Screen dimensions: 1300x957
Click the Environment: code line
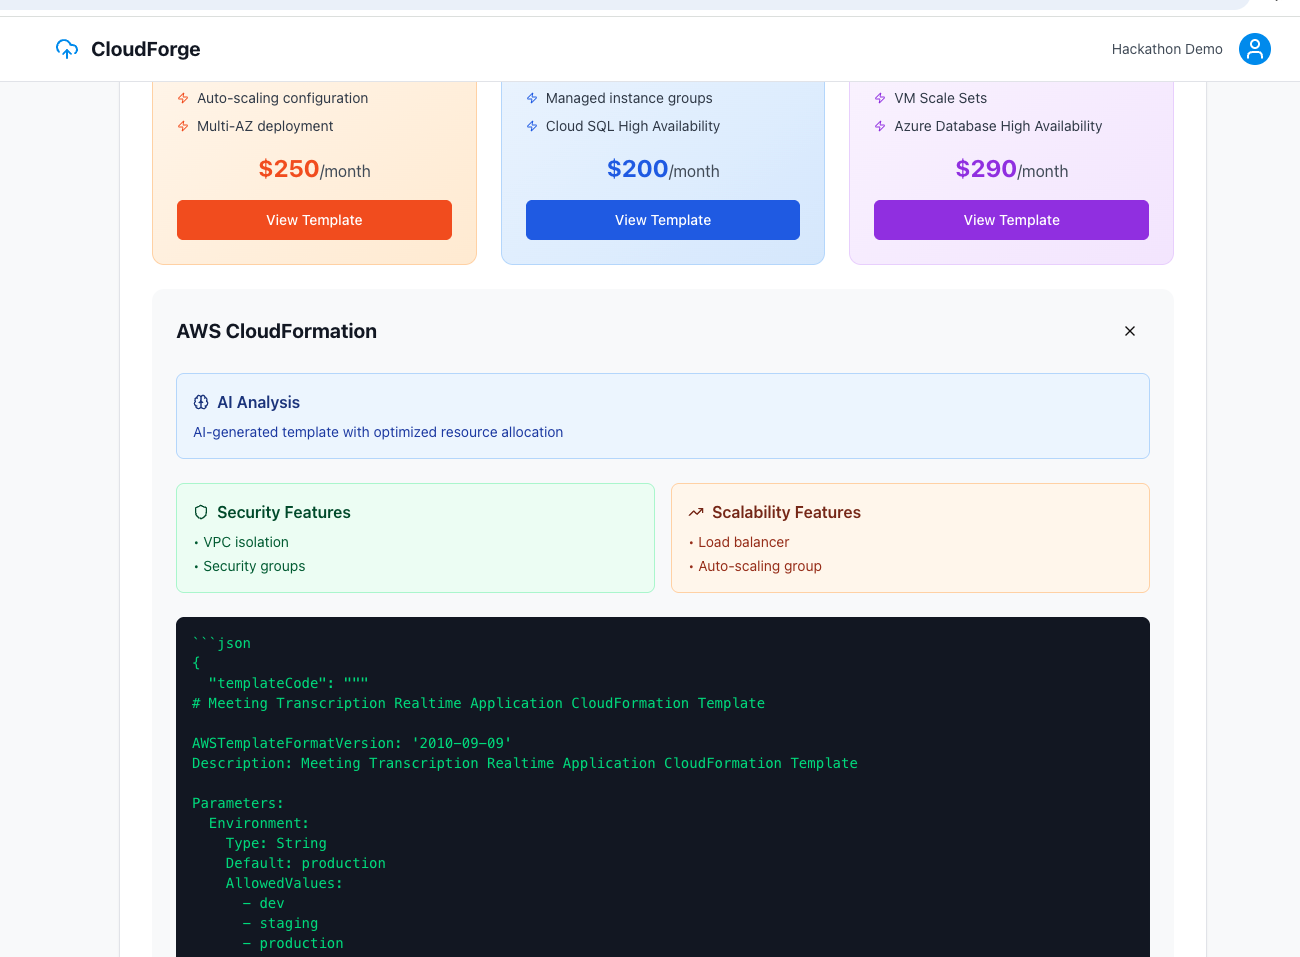(259, 823)
